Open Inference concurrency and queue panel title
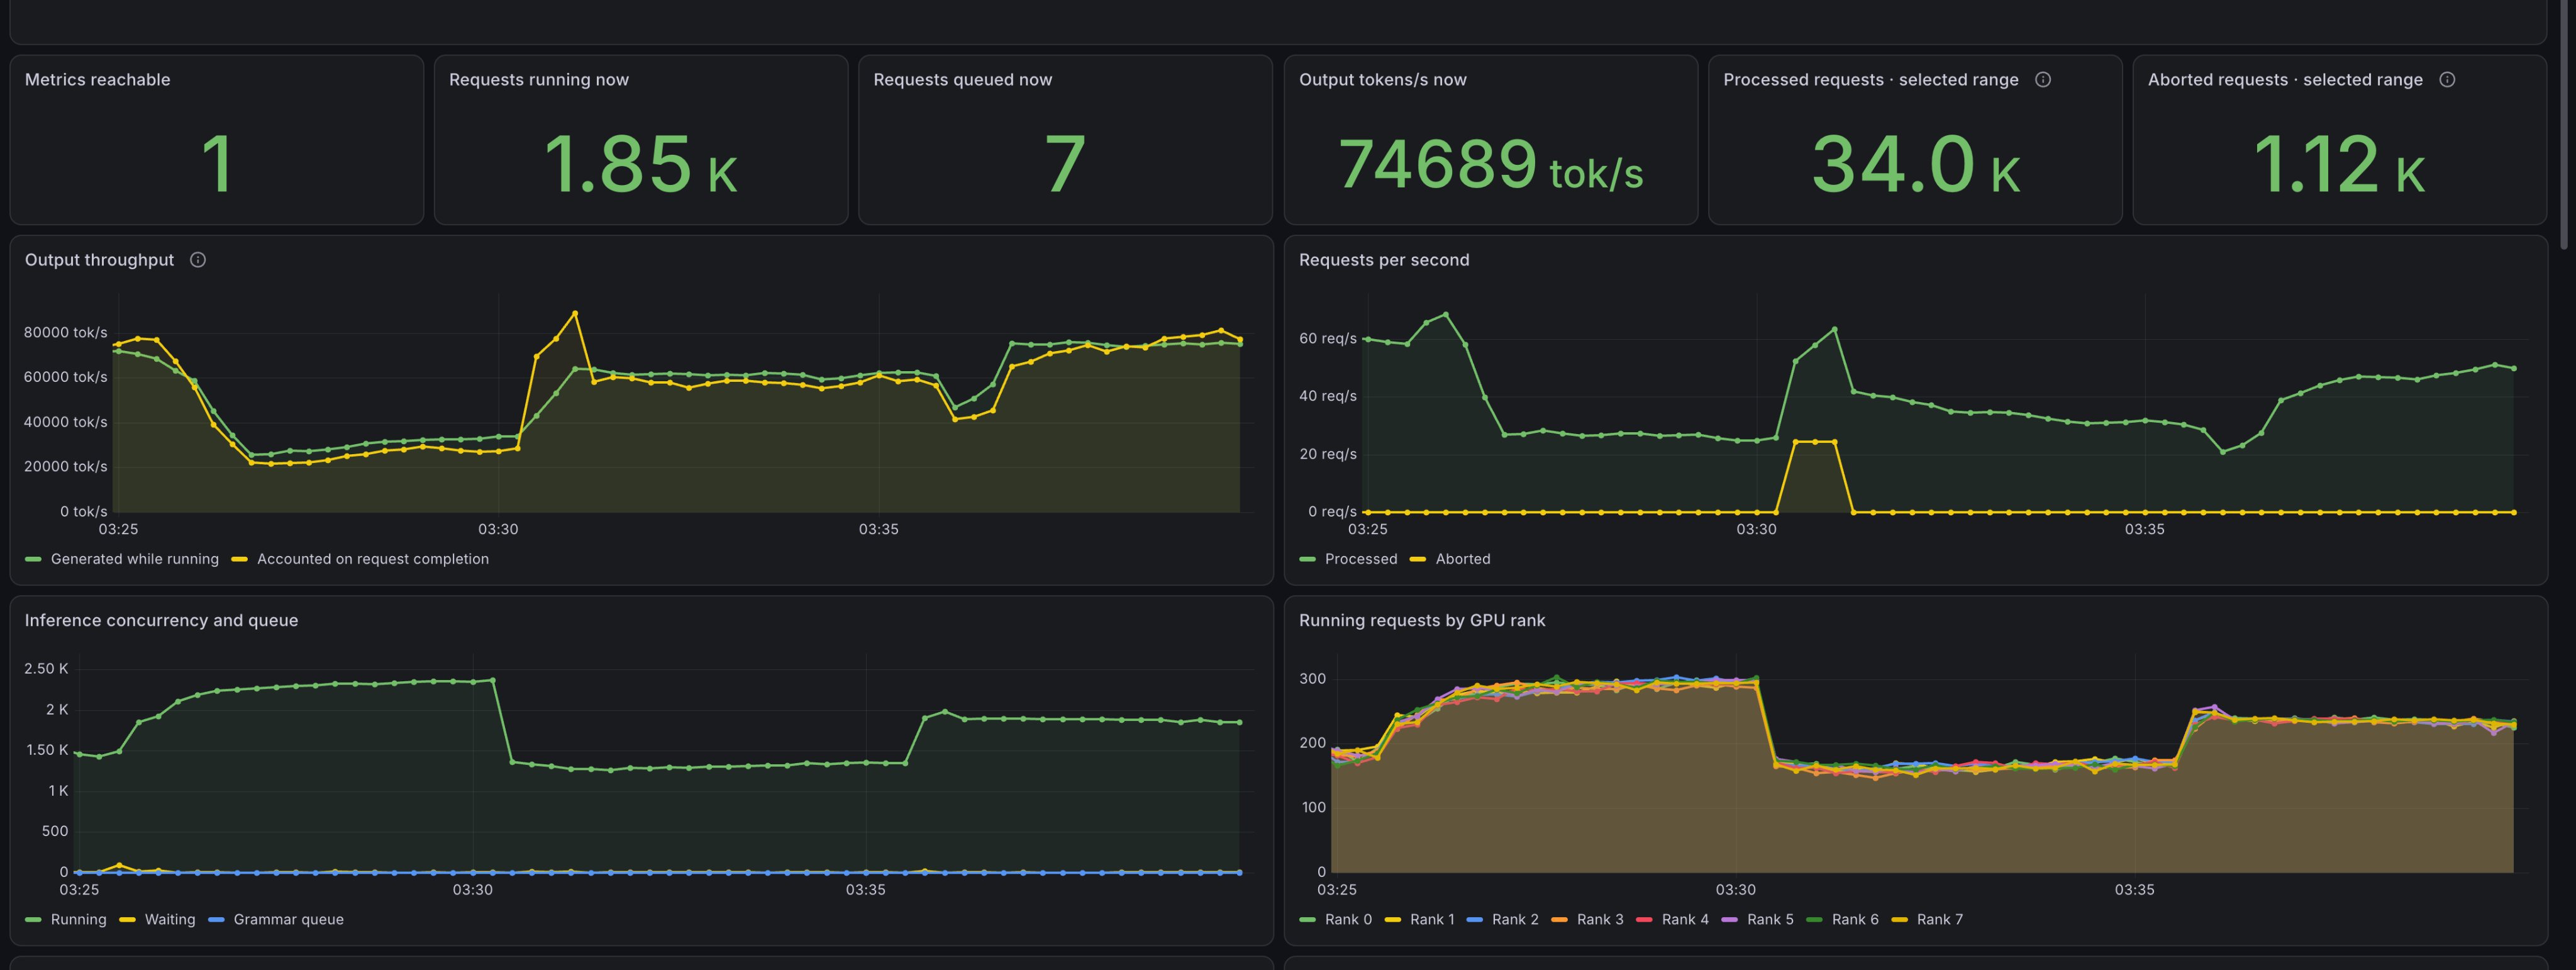Image resolution: width=2576 pixels, height=970 pixels. click(161, 620)
